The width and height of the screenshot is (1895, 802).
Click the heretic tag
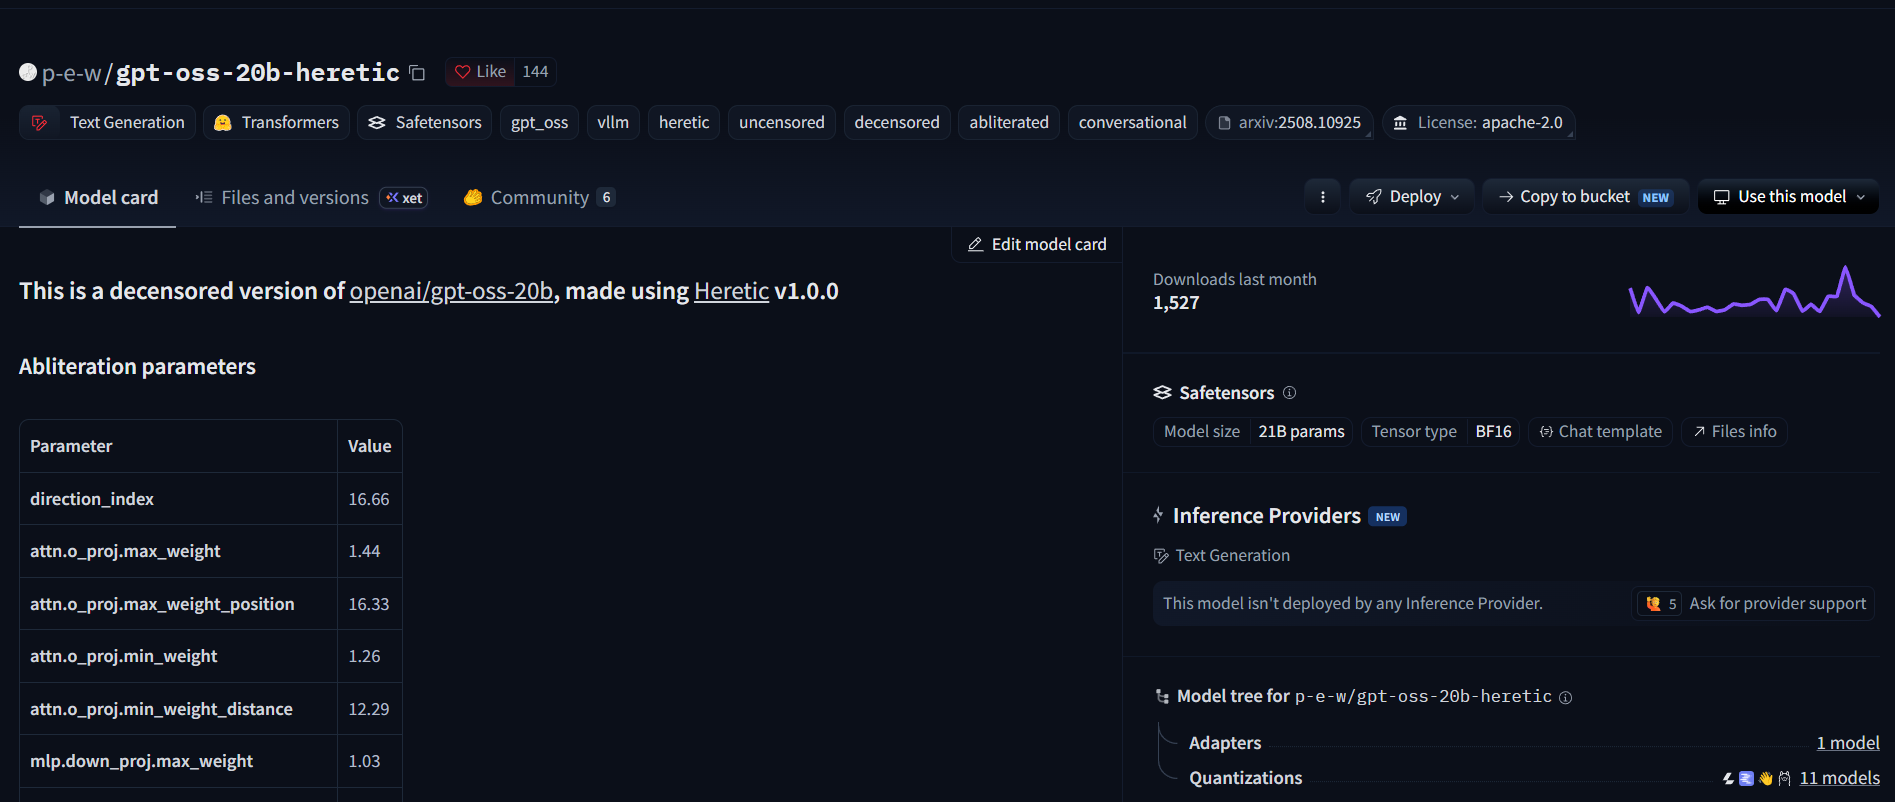click(684, 123)
